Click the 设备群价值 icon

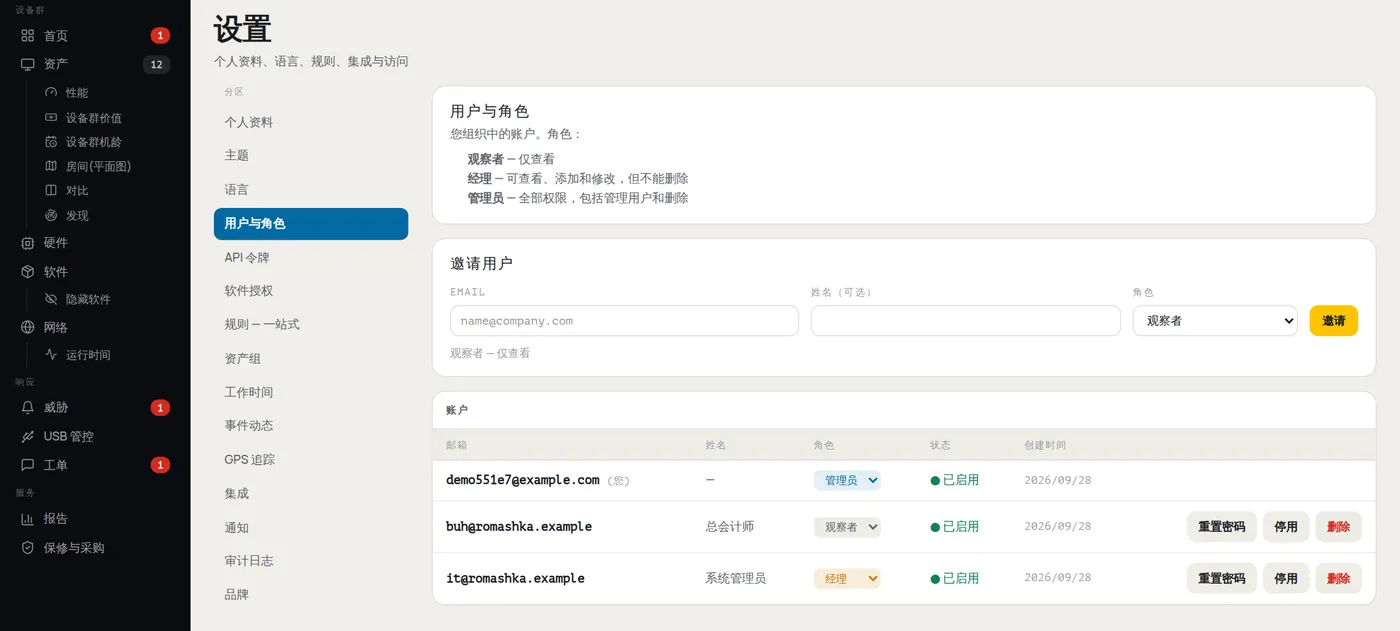51,117
